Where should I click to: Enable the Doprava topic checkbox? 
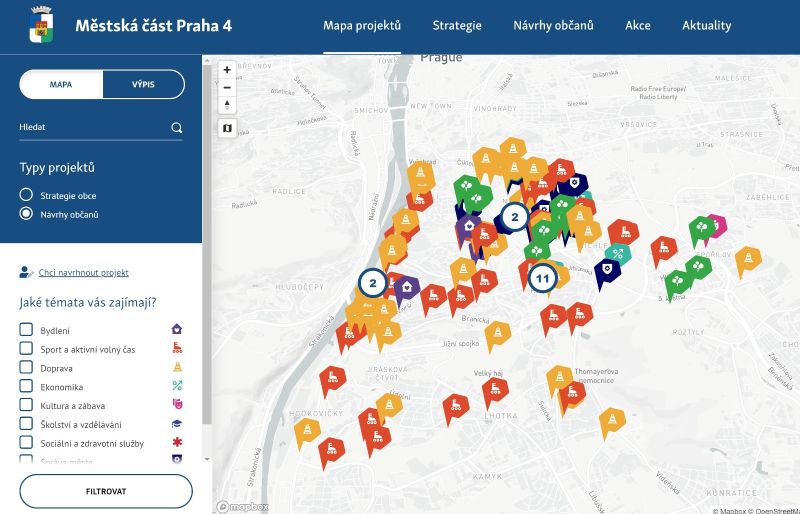(26, 367)
